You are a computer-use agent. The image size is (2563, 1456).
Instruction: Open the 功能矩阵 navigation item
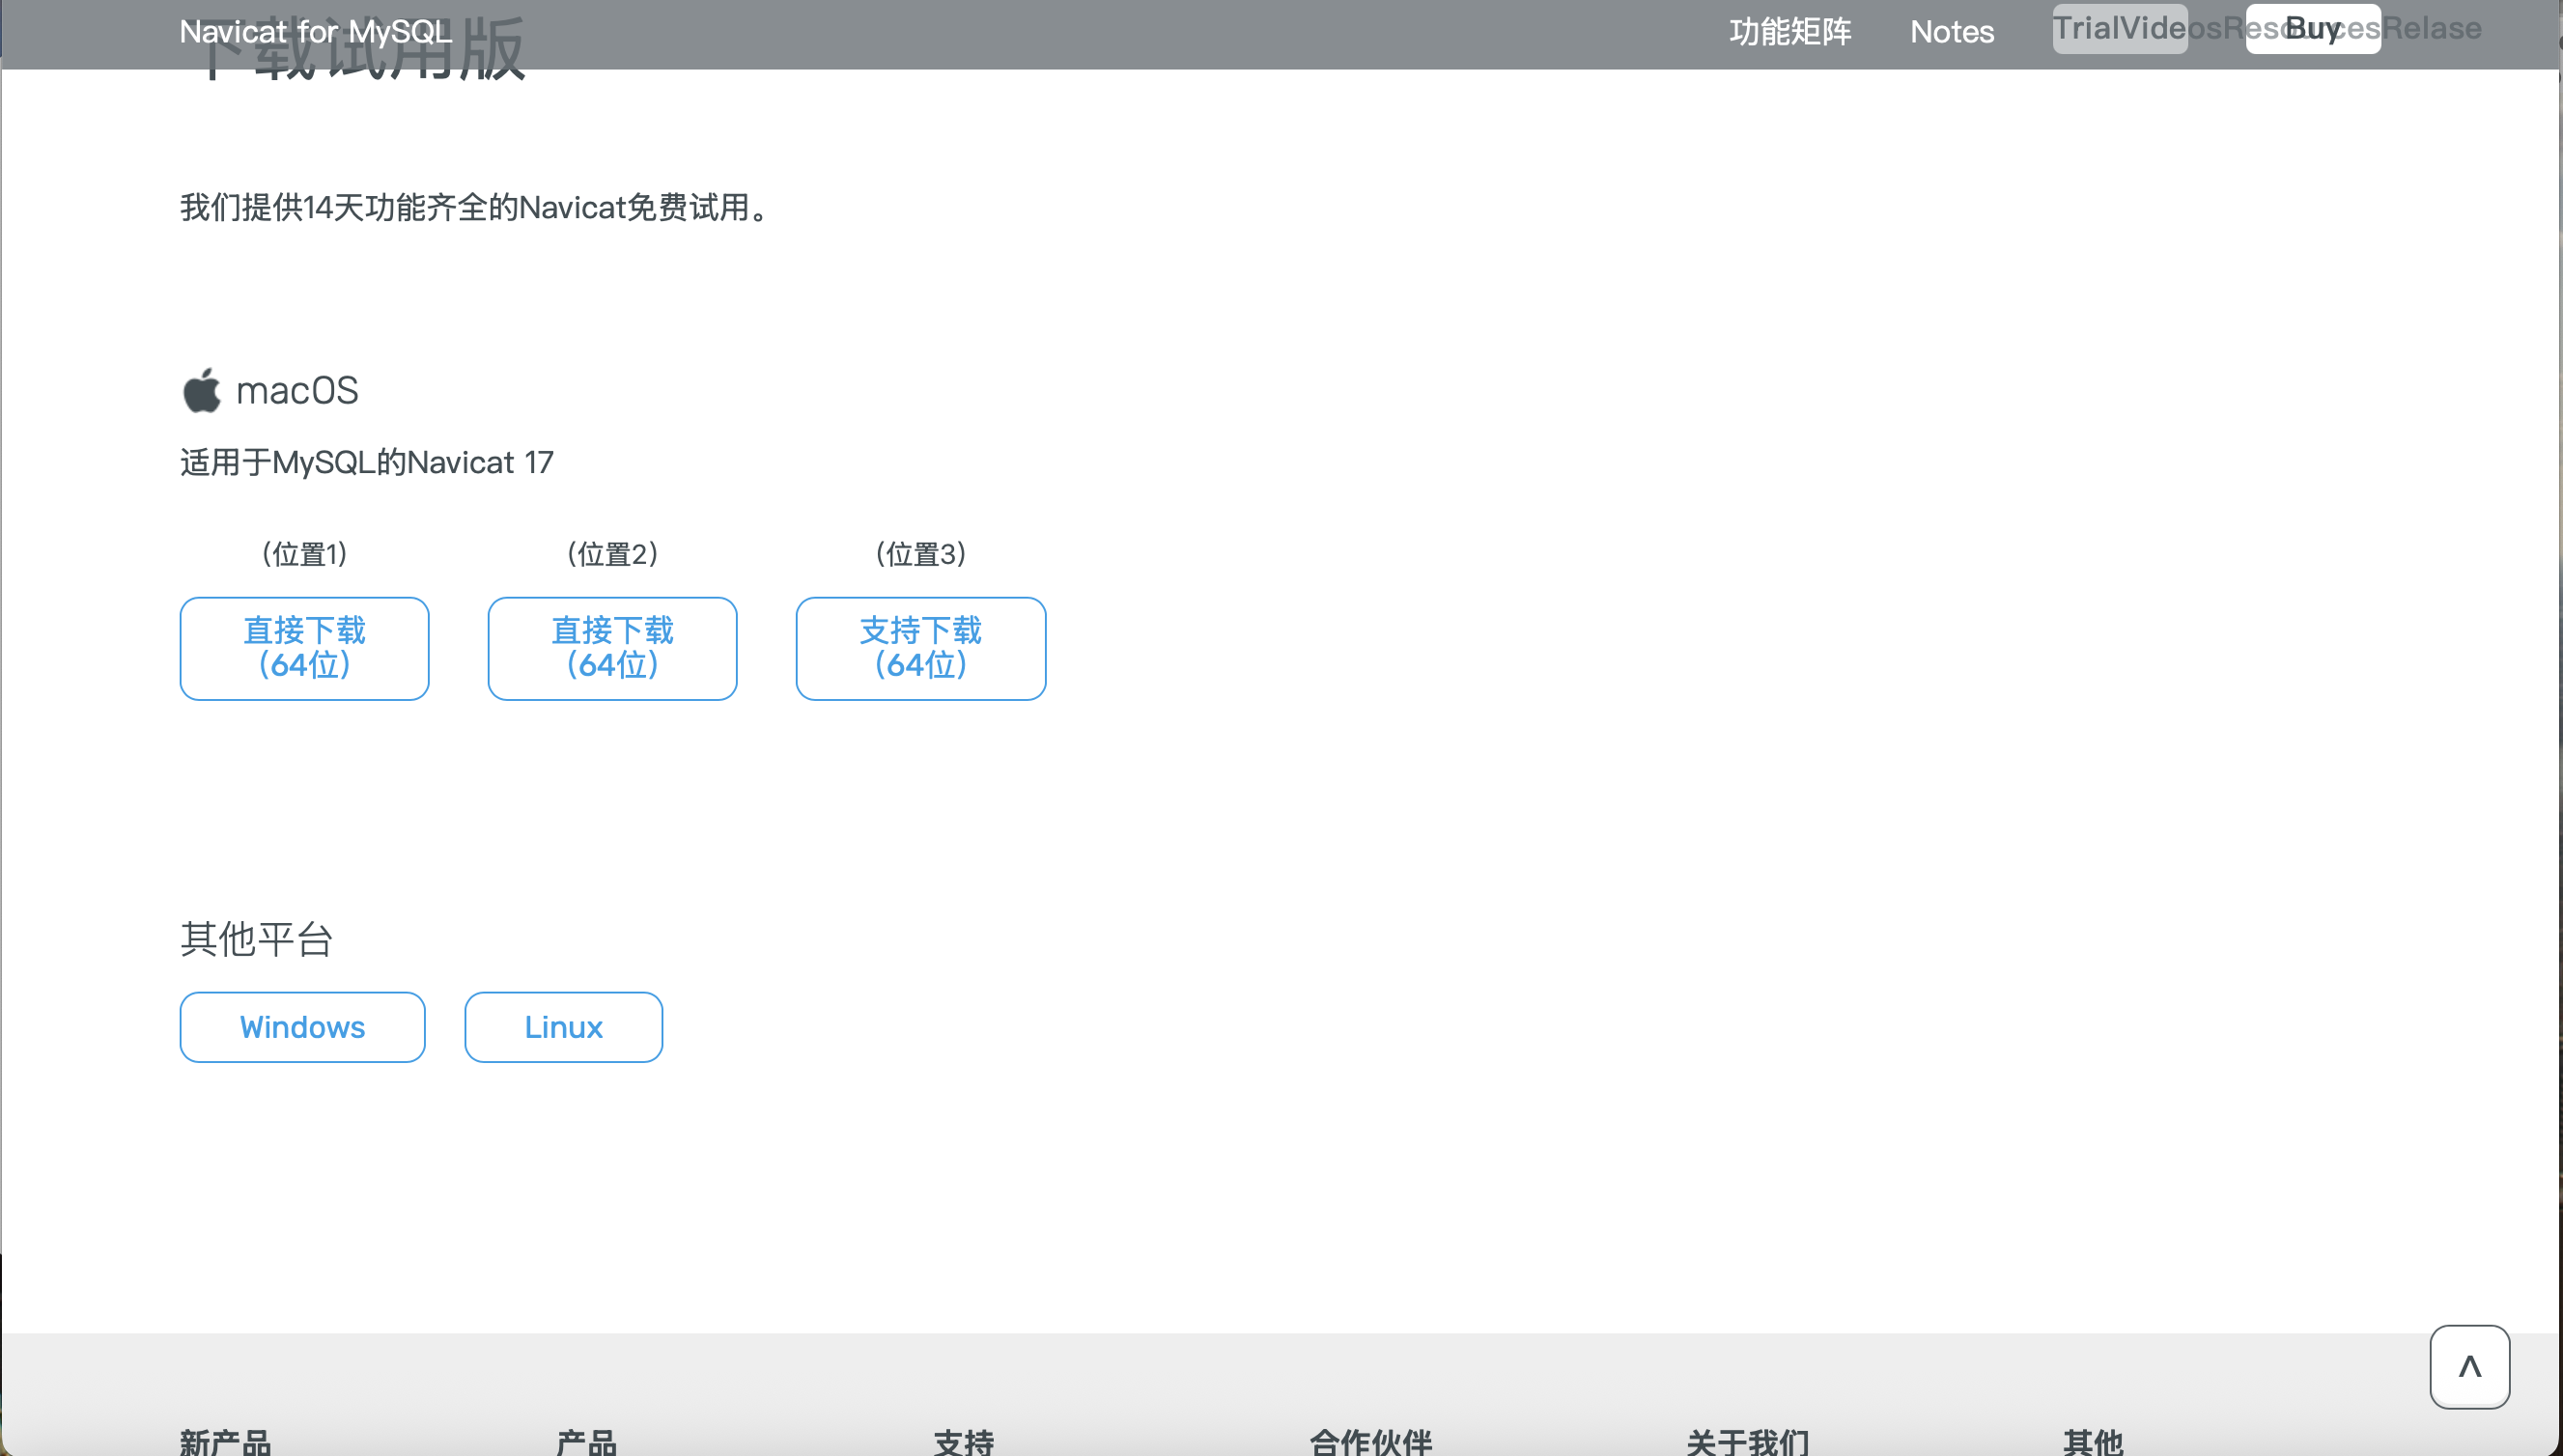pyautogui.click(x=1789, y=32)
